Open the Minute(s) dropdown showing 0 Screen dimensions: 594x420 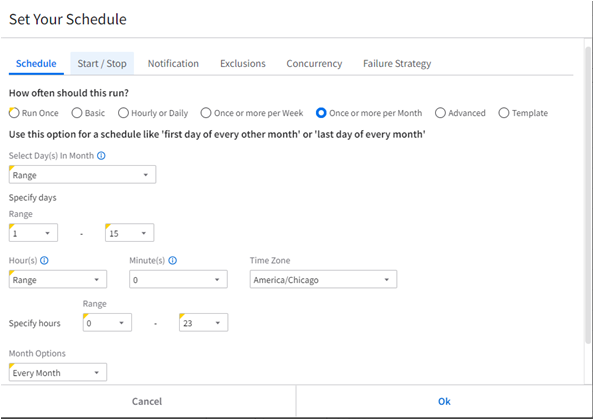[178, 279]
